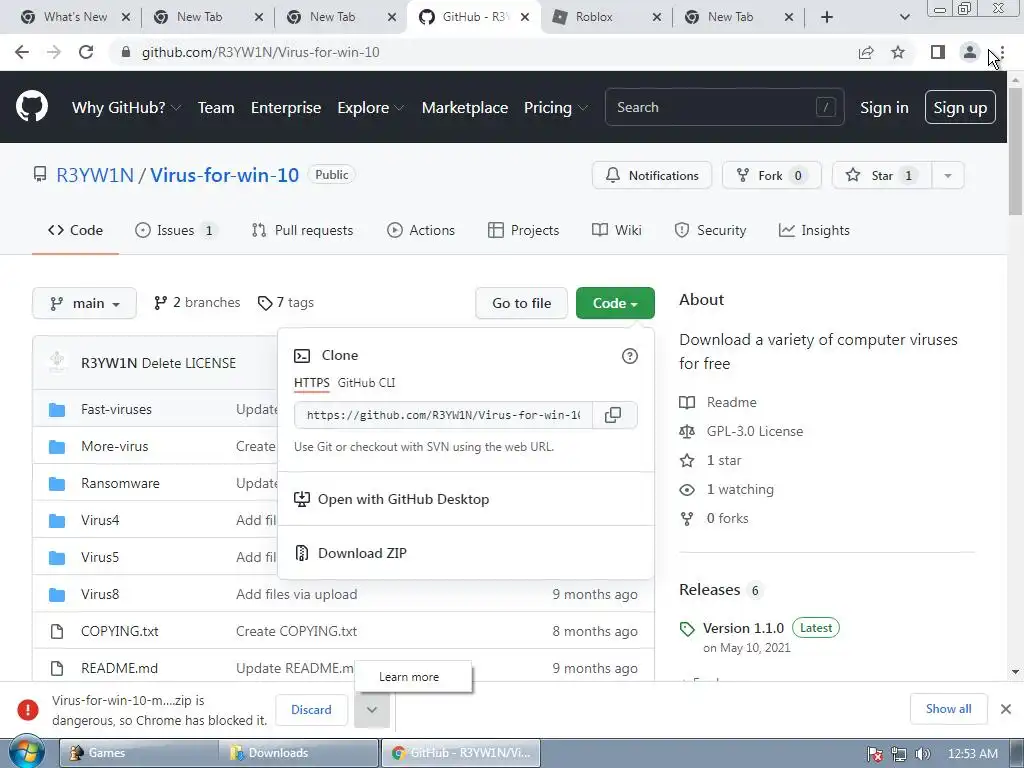Switch to Pull requests tab
Image resolution: width=1024 pixels, height=768 pixels.
pyautogui.click(x=302, y=231)
